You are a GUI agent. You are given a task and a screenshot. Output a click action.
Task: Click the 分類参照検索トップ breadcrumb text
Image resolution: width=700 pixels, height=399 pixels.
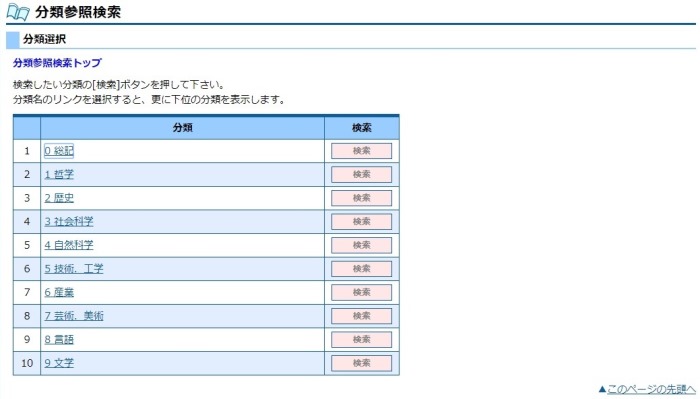point(57,63)
